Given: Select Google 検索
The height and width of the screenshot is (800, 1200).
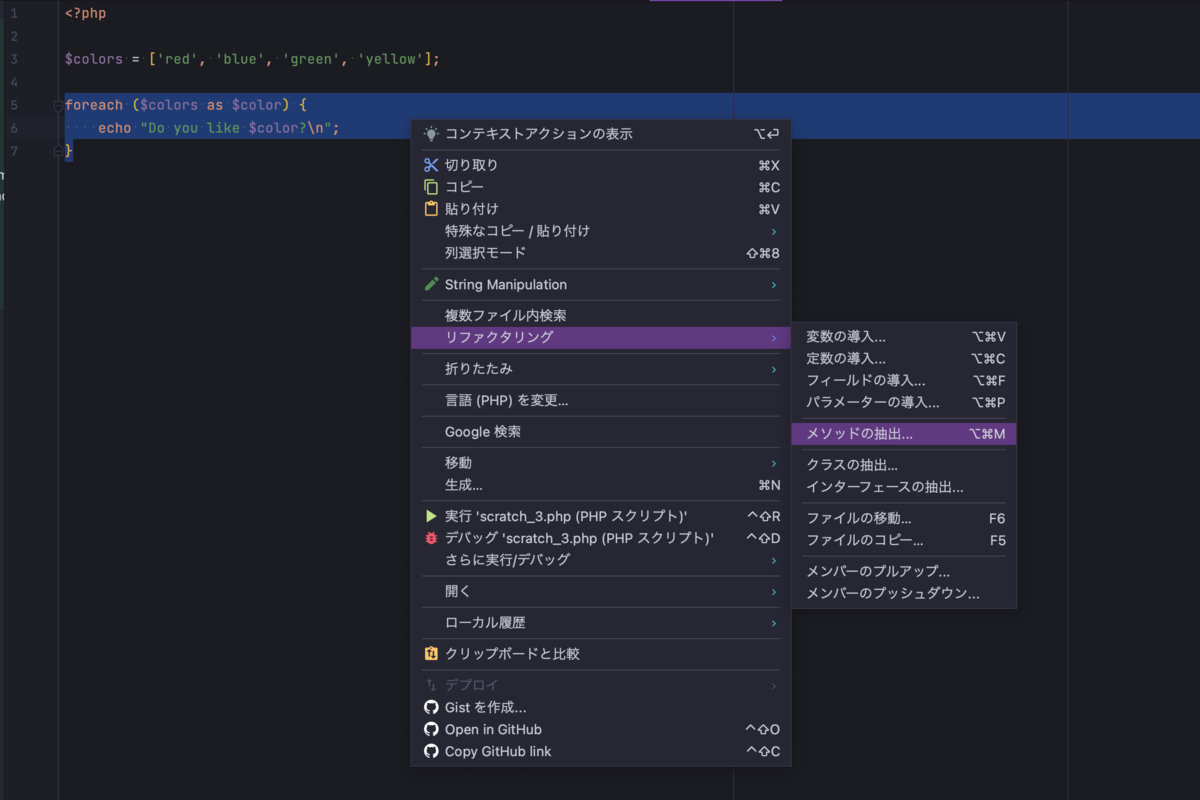Looking at the screenshot, I should click(601, 432).
